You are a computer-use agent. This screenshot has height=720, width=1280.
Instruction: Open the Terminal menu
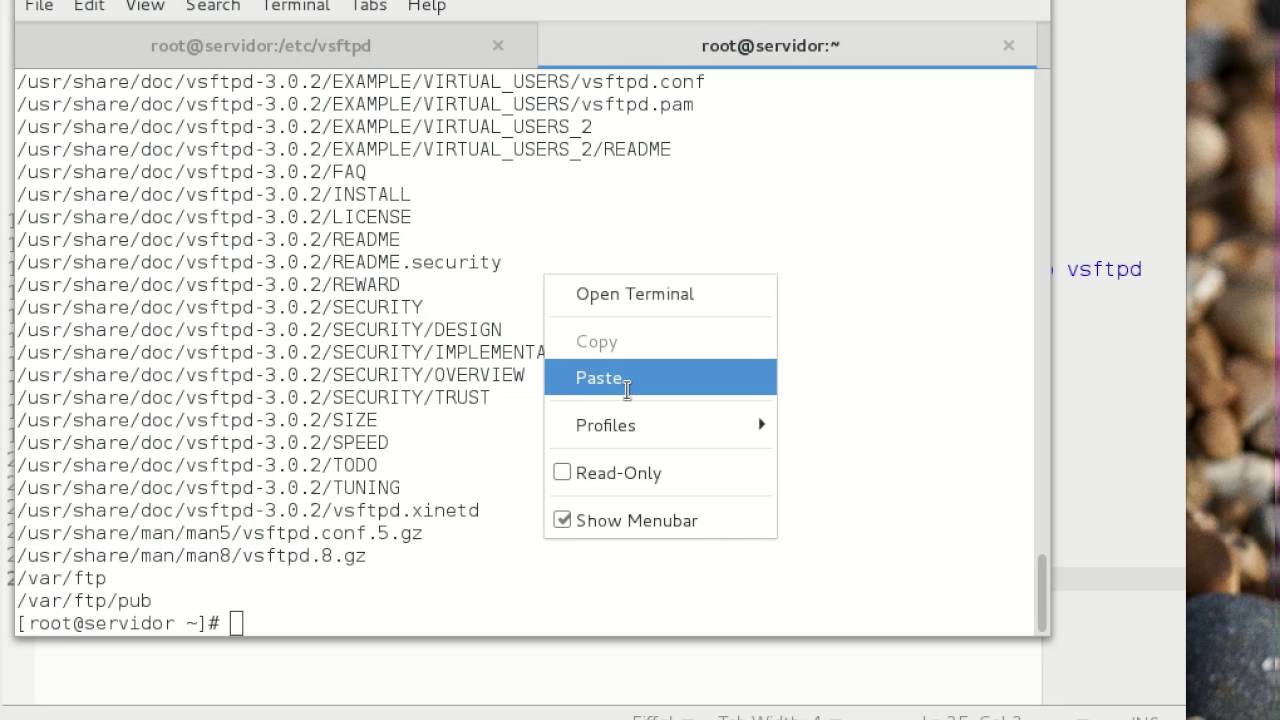[x=296, y=6]
